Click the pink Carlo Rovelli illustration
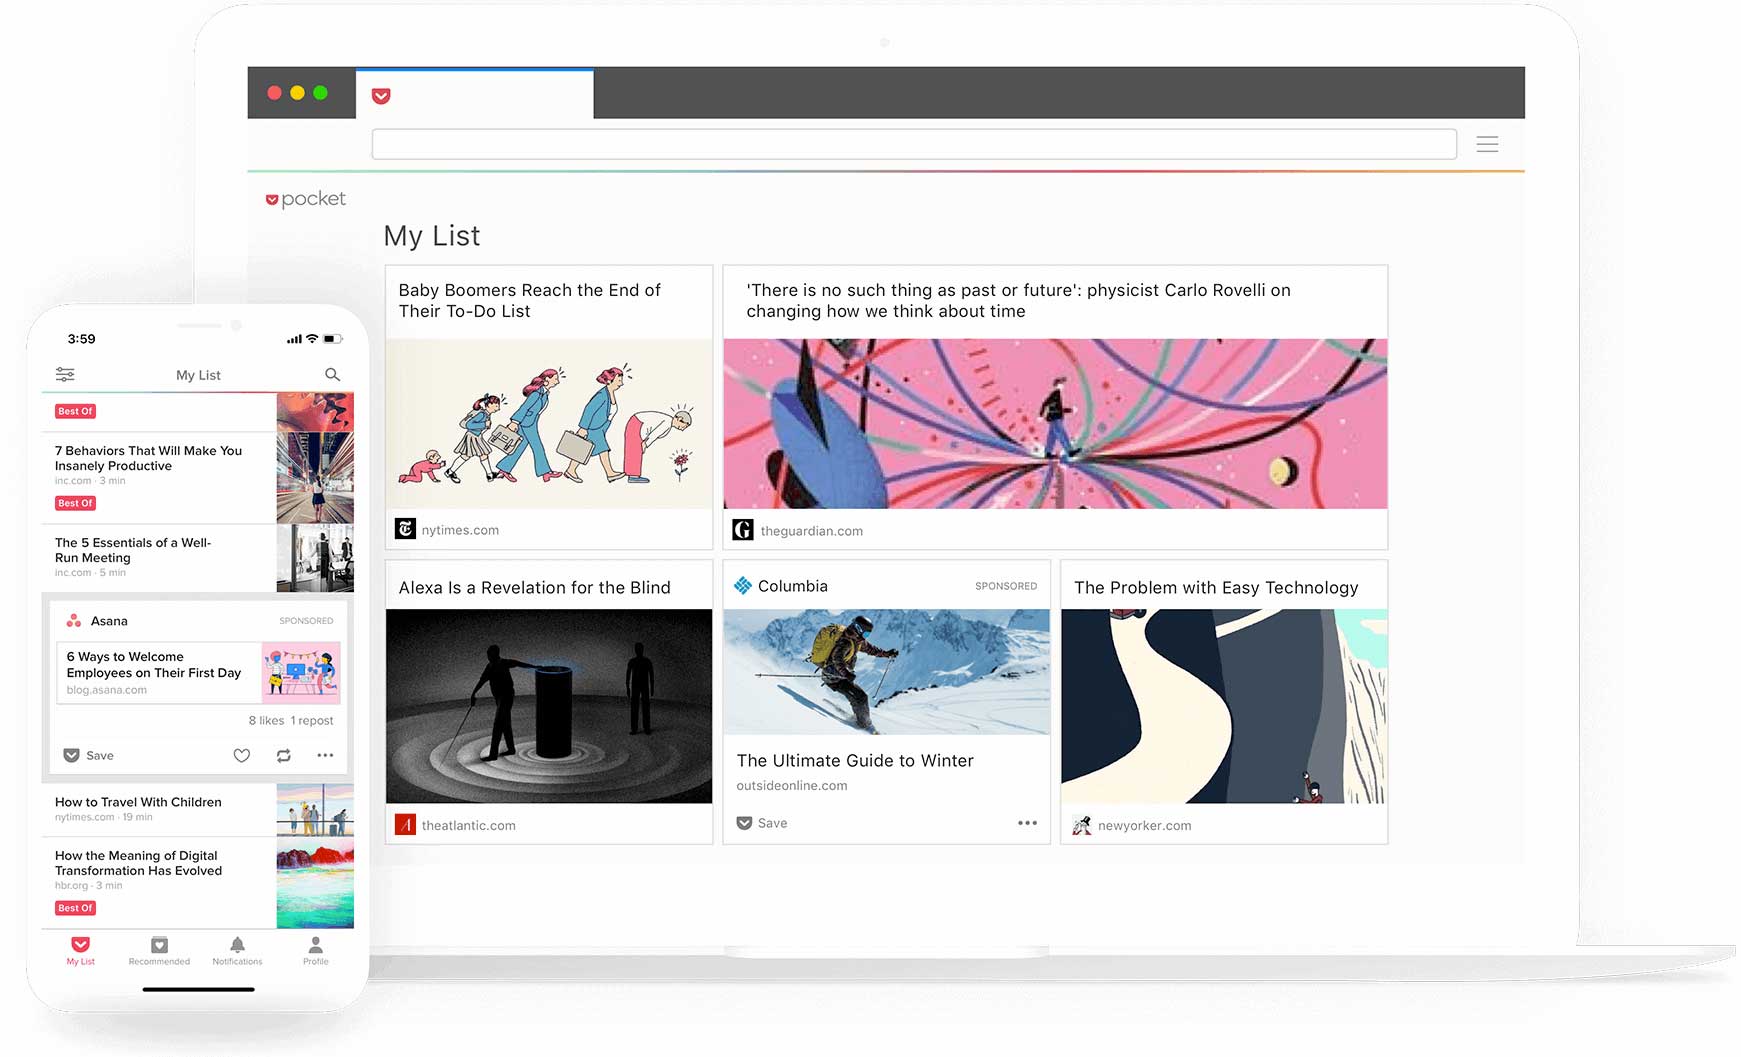Image resolution: width=1741 pixels, height=1057 pixels. coord(1055,424)
